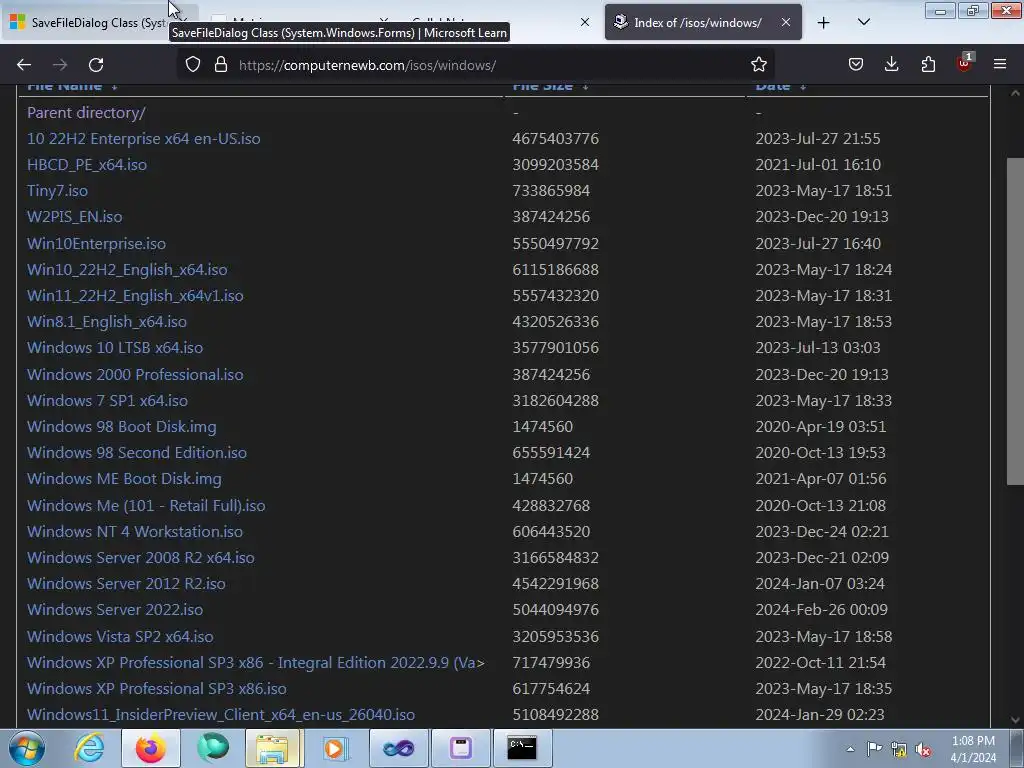Viewport: 1024px width, 768px height.
Task: Open Save to Pocket icon
Action: [x=856, y=65]
